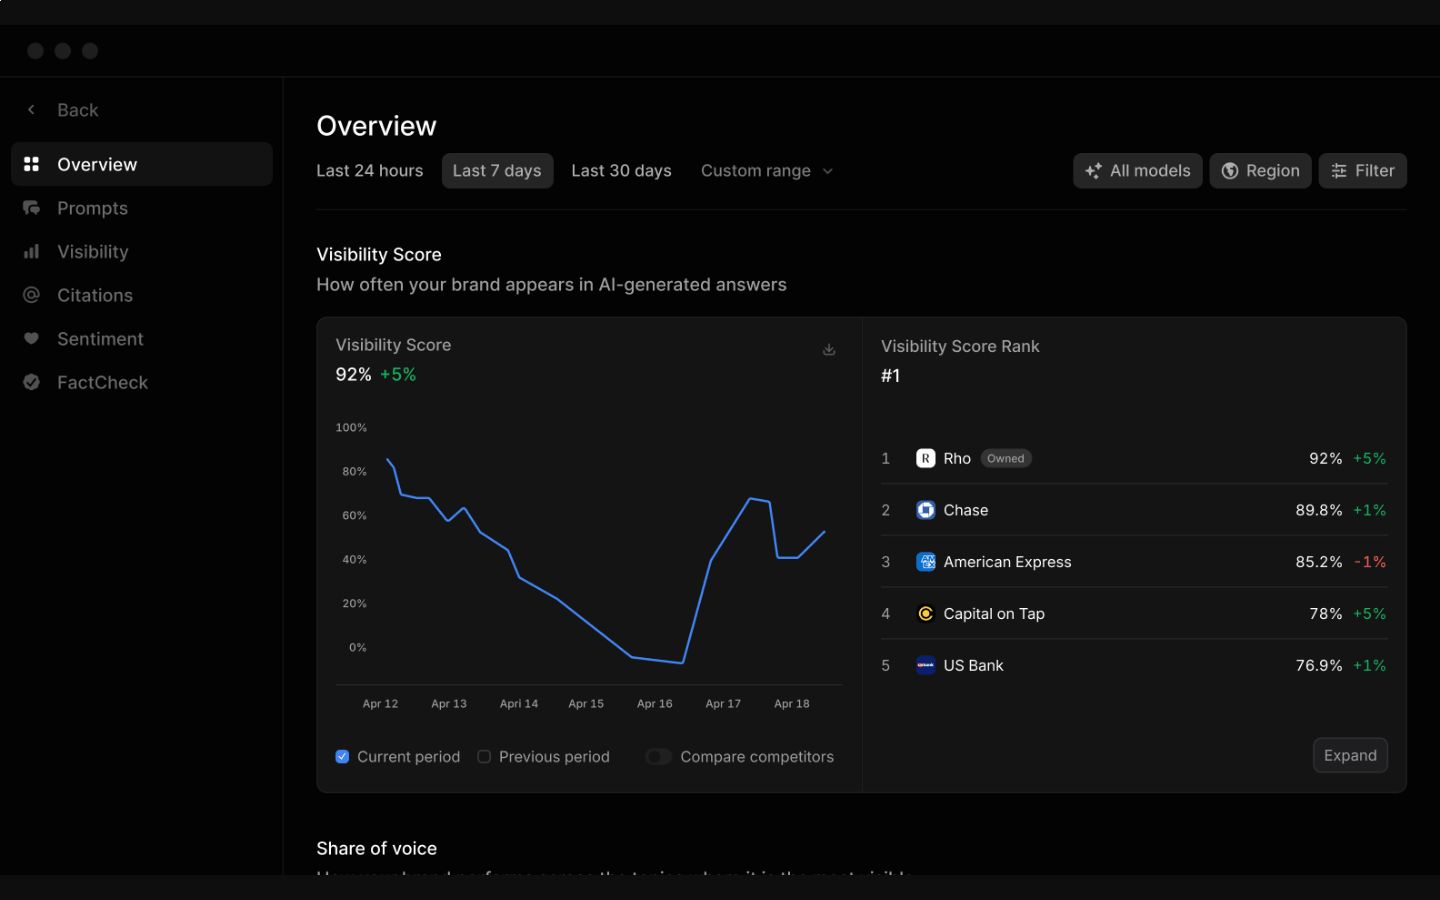Open the Region selector
The height and width of the screenshot is (900, 1440).
coord(1260,171)
